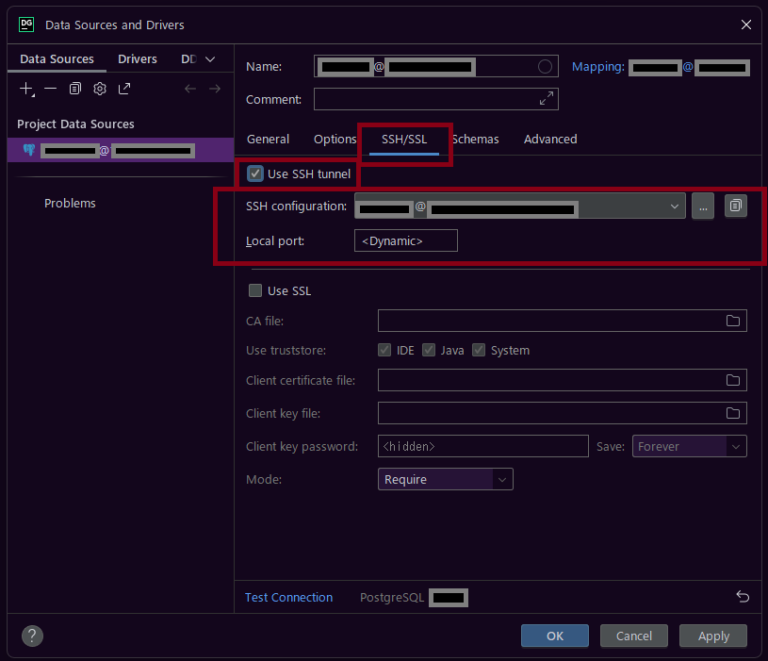Enable the Use SSL checkbox
Screen dimensions: 768x661
tap(255, 291)
